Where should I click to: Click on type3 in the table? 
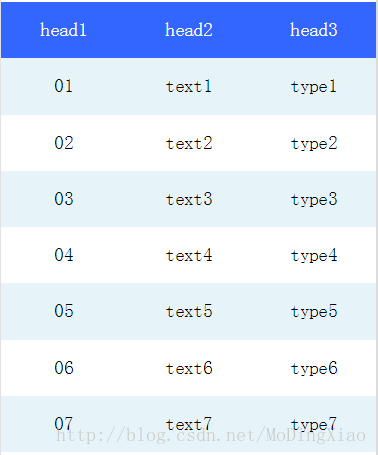click(x=314, y=200)
